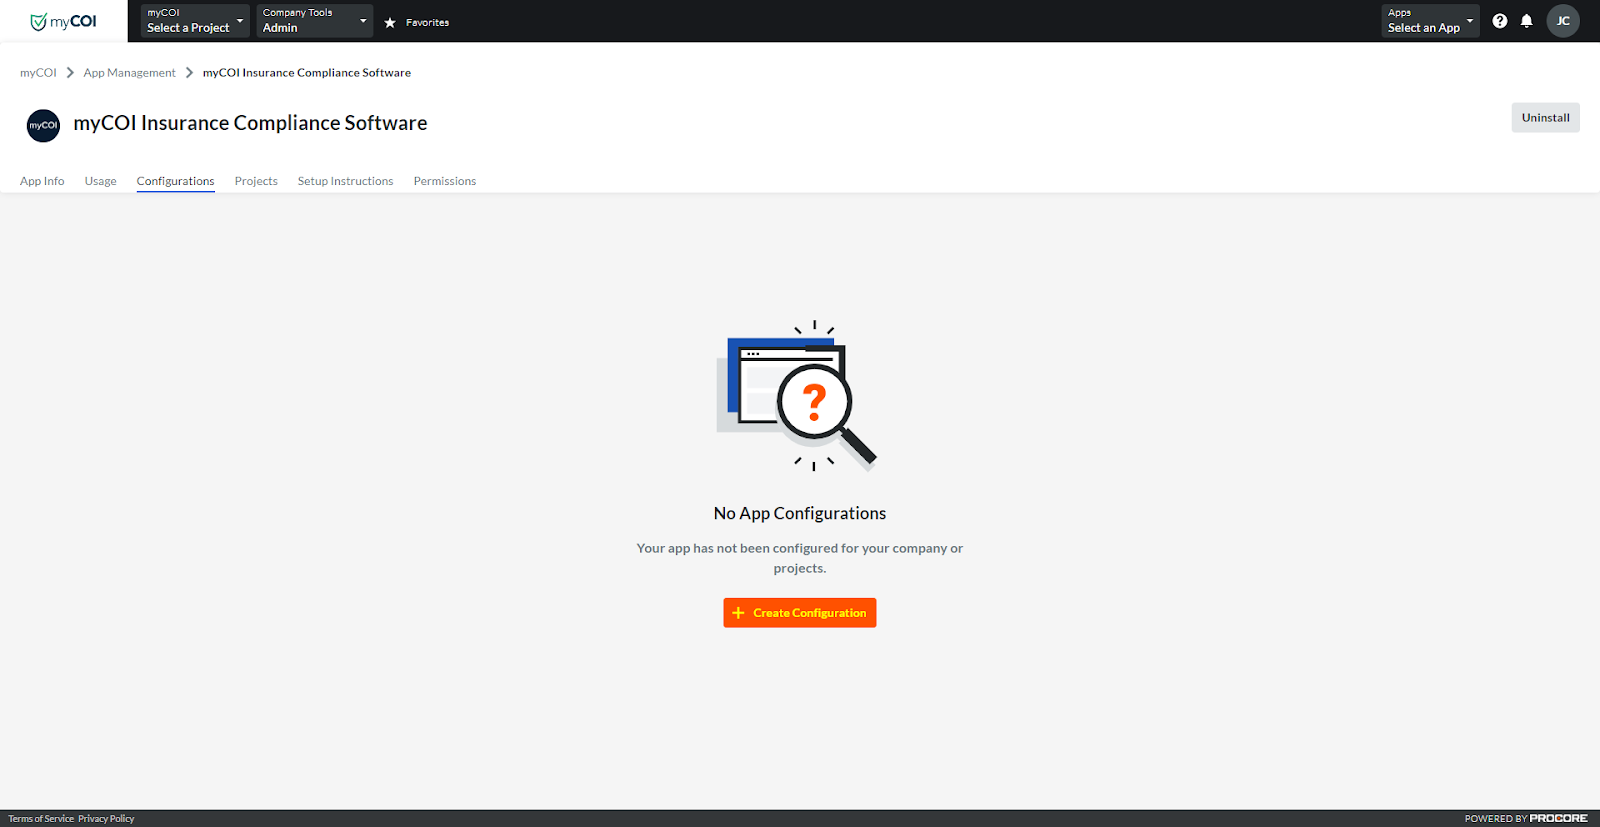This screenshot has width=1600, height=827.
Task: Click the round myCOI app icon
Action: coord(43,125)
